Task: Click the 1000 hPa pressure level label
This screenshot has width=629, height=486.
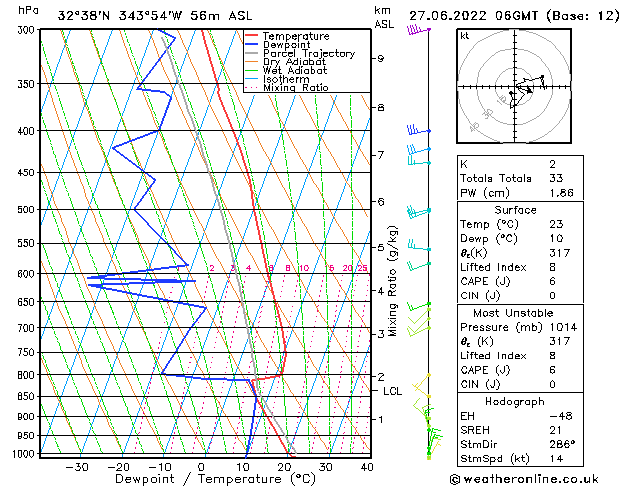Action: click(x=26, y=454)
